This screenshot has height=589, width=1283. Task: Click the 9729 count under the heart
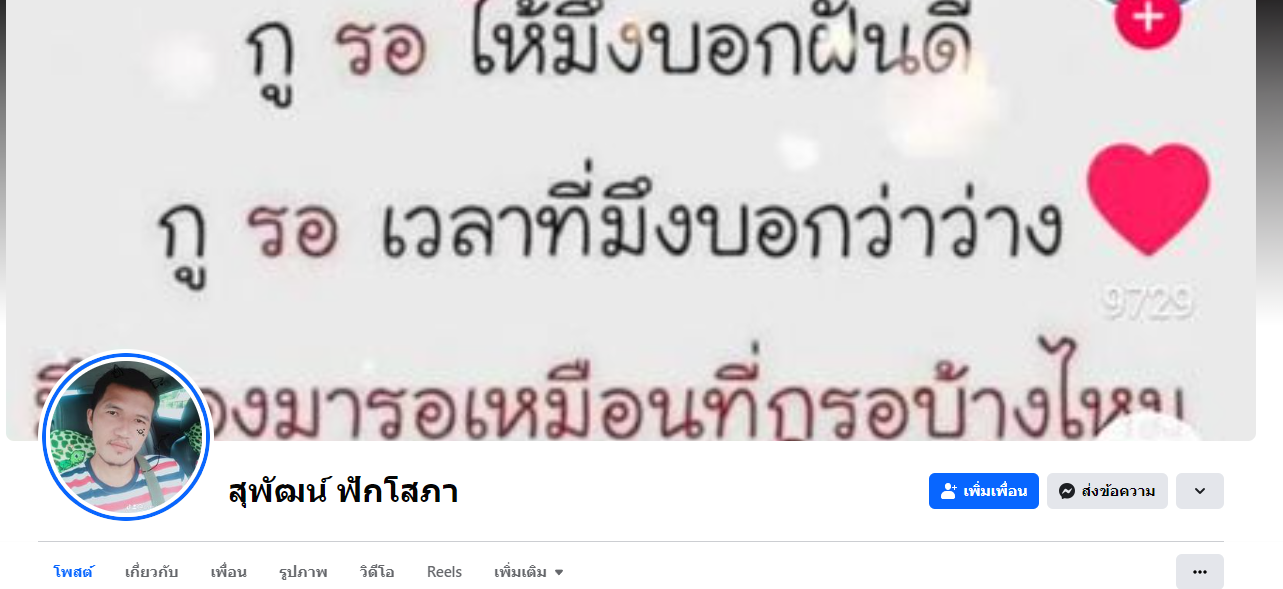tap(1149, 303)
